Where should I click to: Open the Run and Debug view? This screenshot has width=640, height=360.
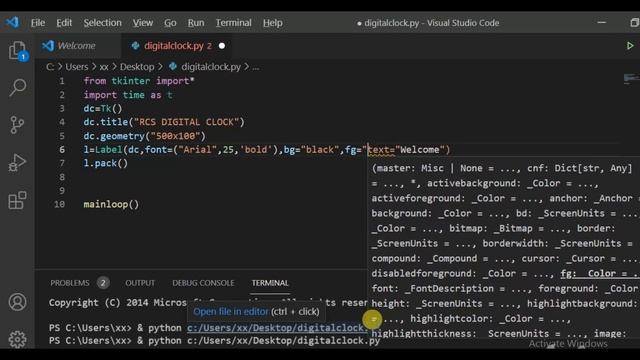point(17,162)
